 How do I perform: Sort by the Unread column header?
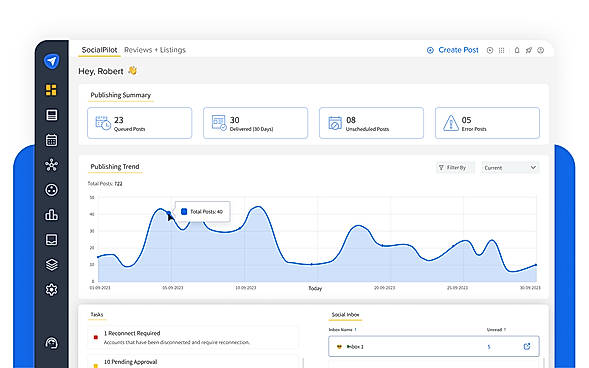pyautogui.click(x=496, y=330)
